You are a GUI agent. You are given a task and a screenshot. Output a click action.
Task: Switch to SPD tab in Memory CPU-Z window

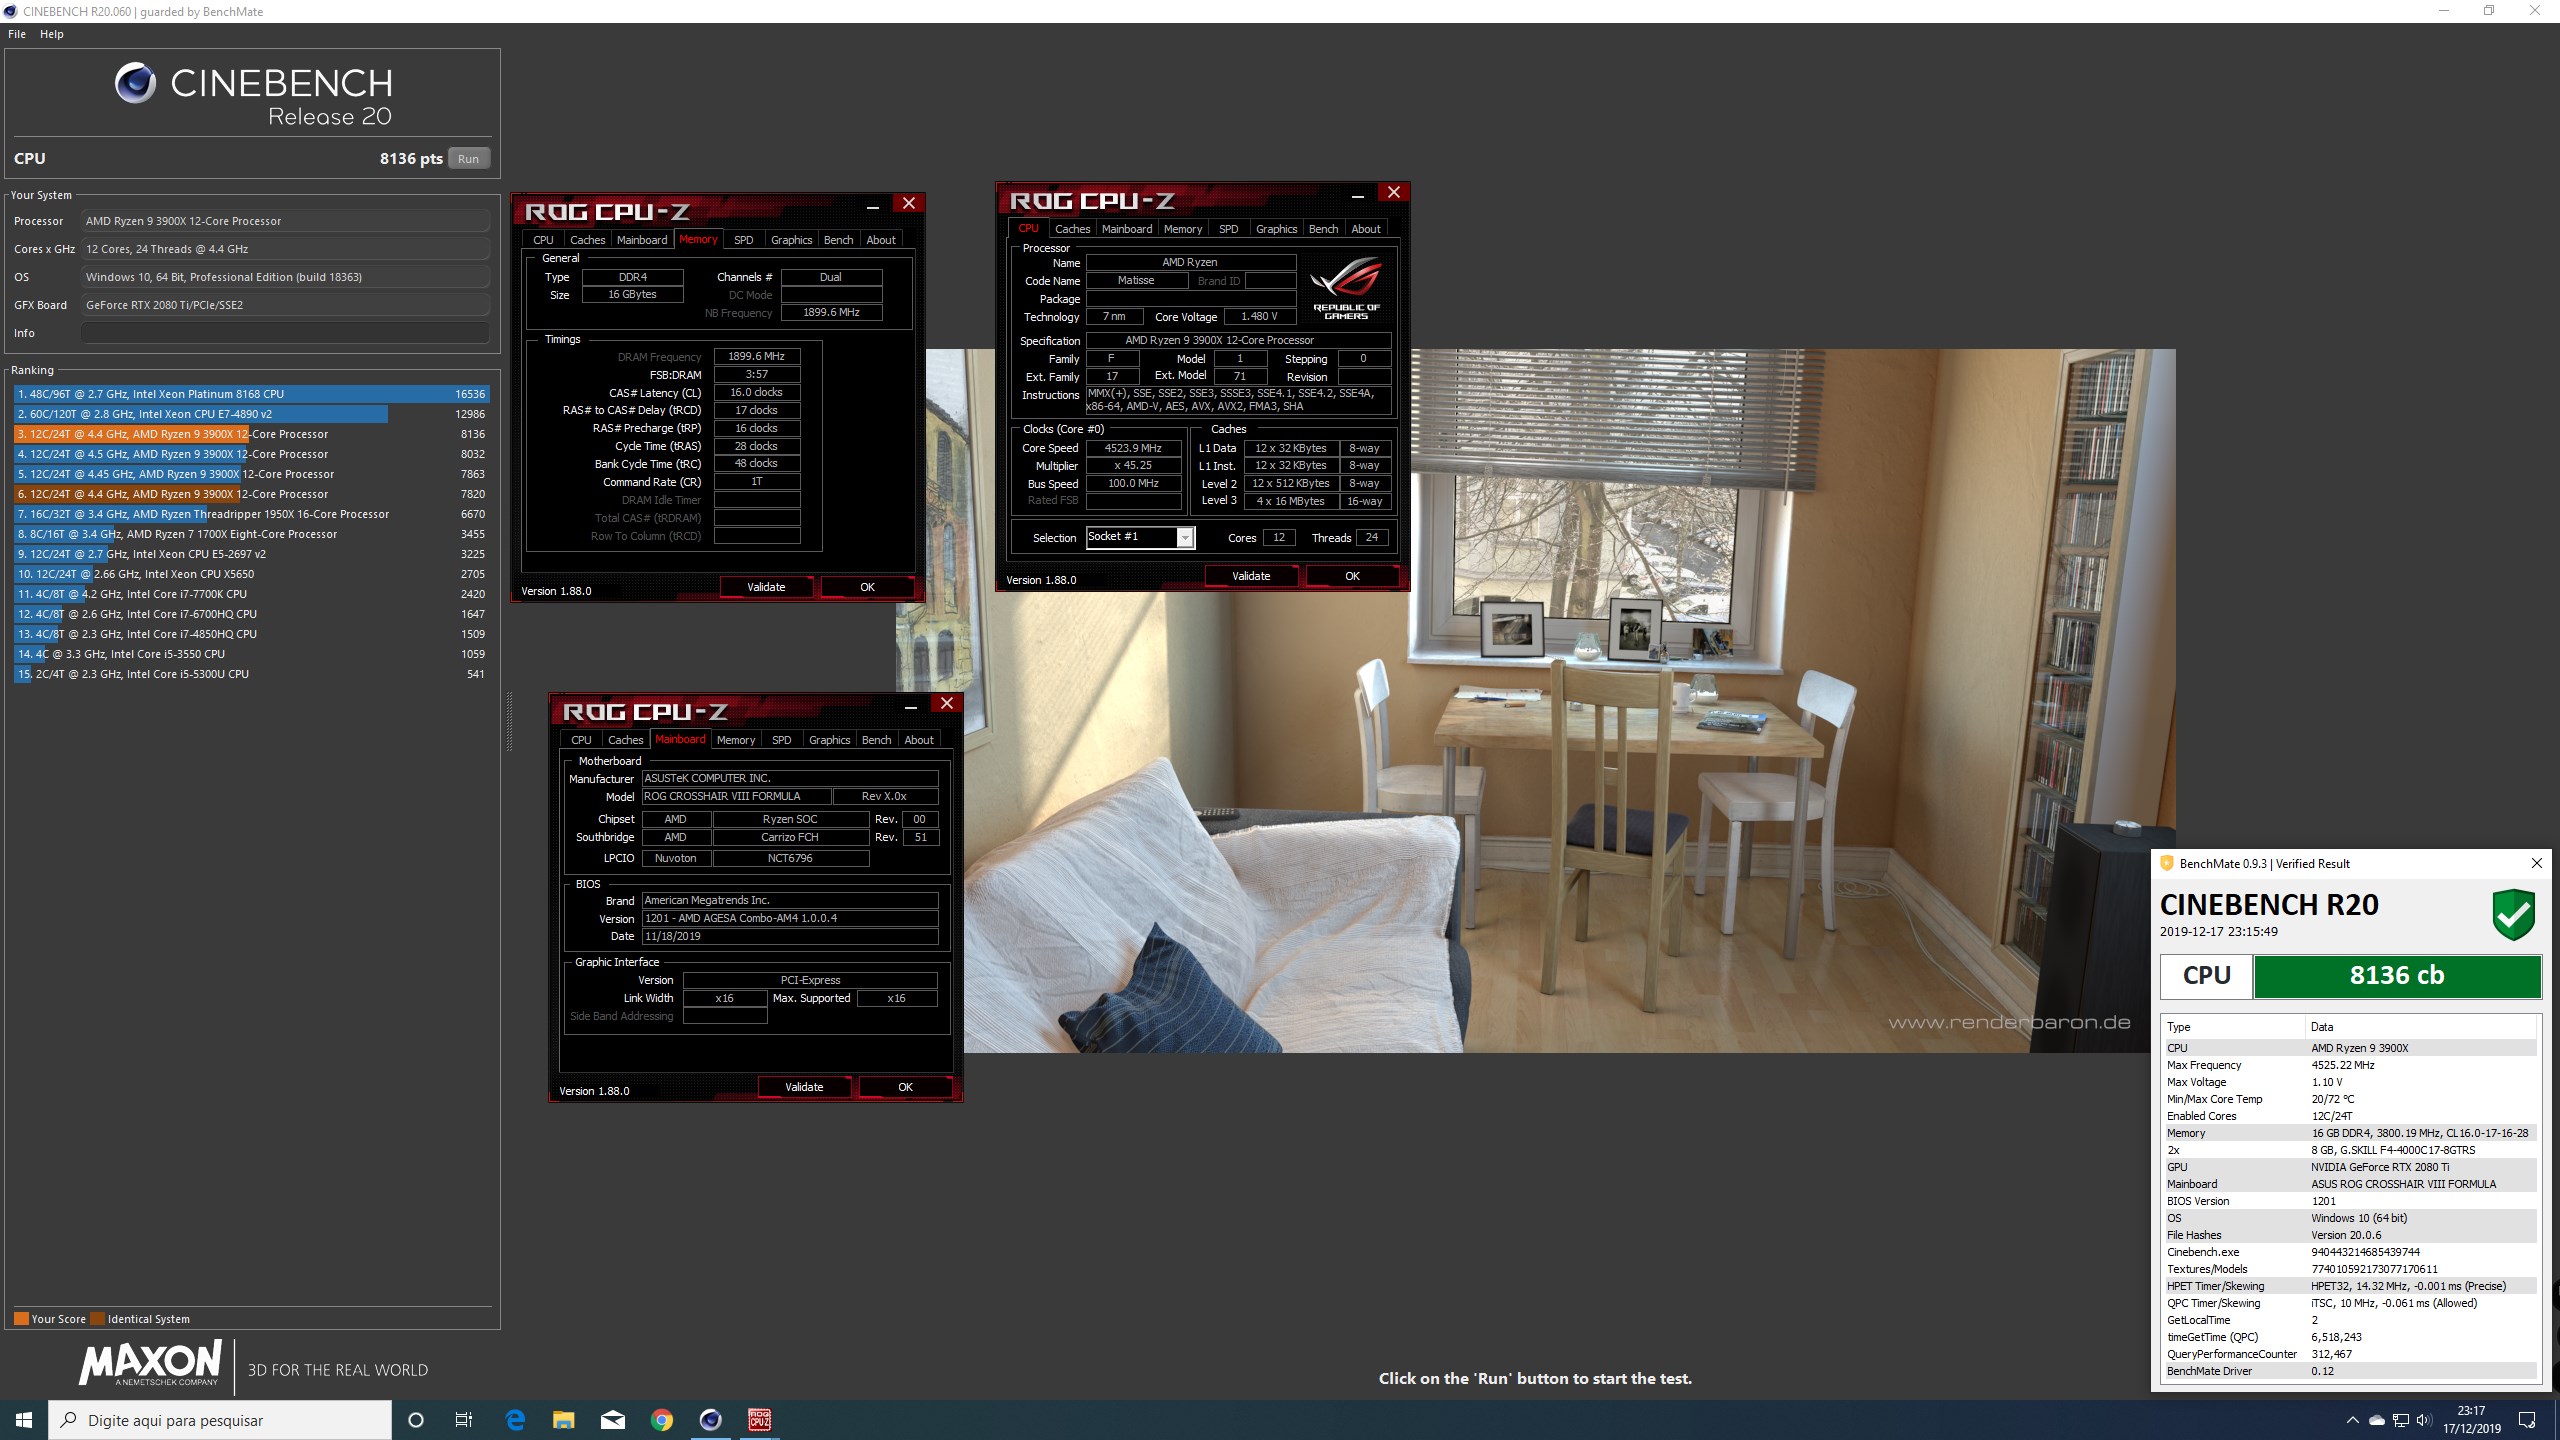[x=743, y=240]
